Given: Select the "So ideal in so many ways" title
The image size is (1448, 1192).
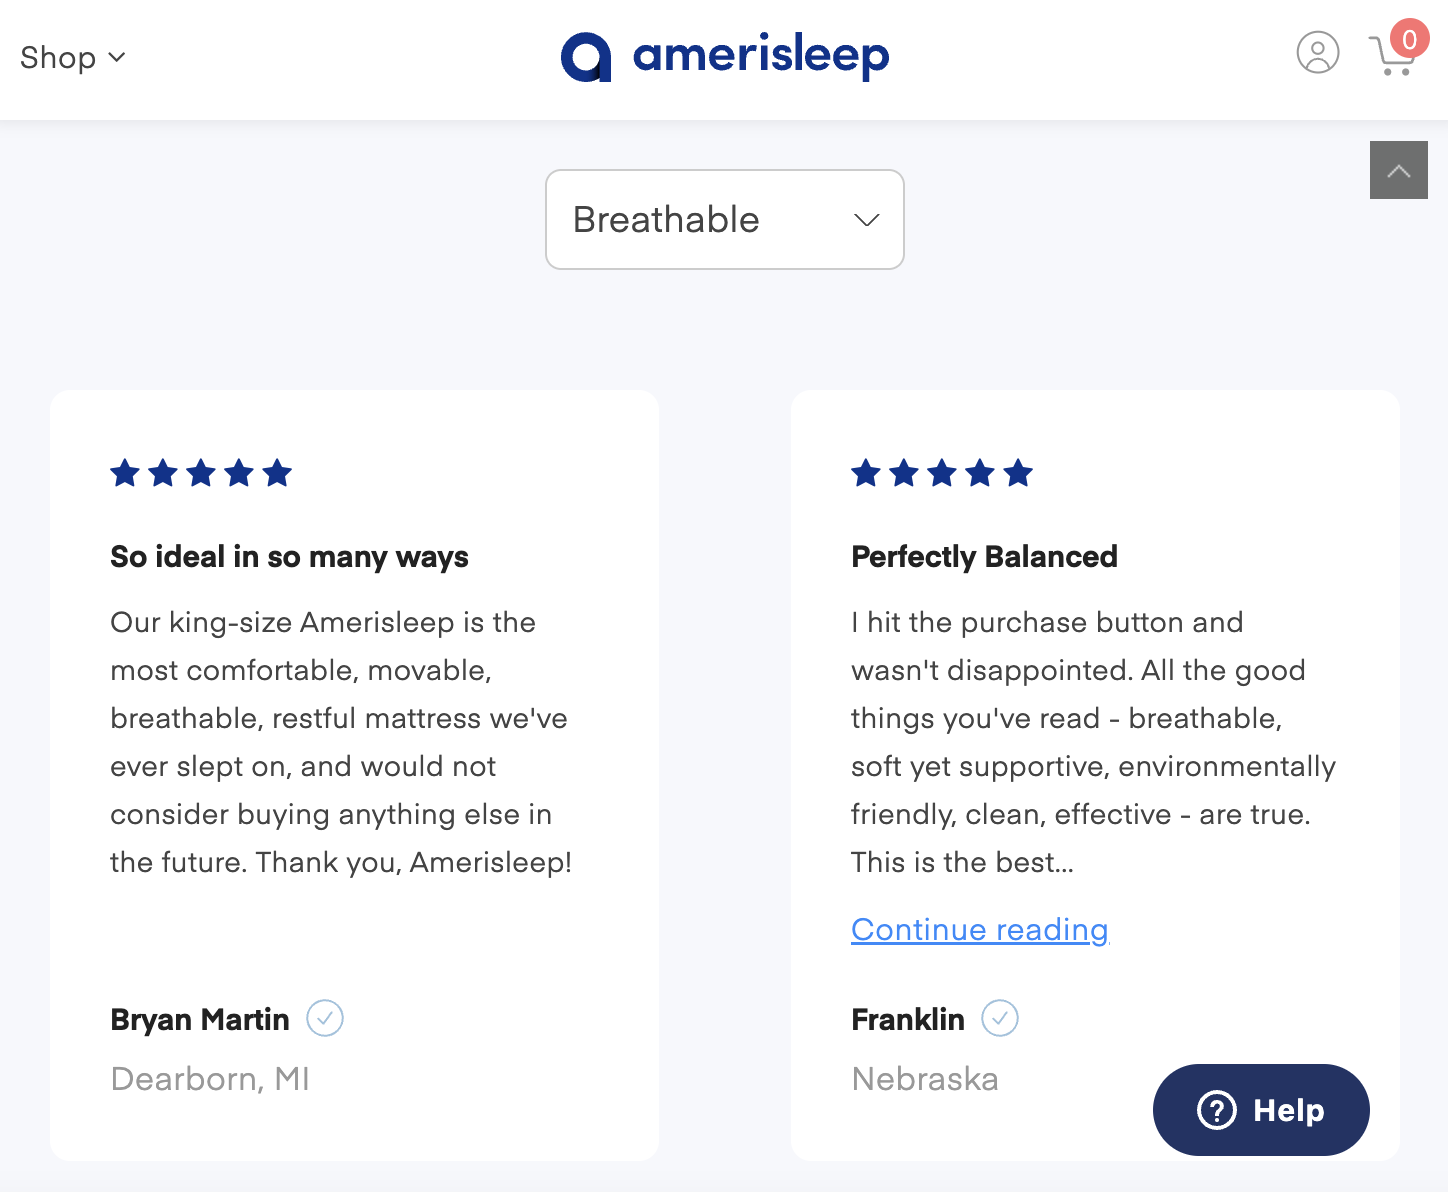Looking at the screenshot, I should 289,557.
